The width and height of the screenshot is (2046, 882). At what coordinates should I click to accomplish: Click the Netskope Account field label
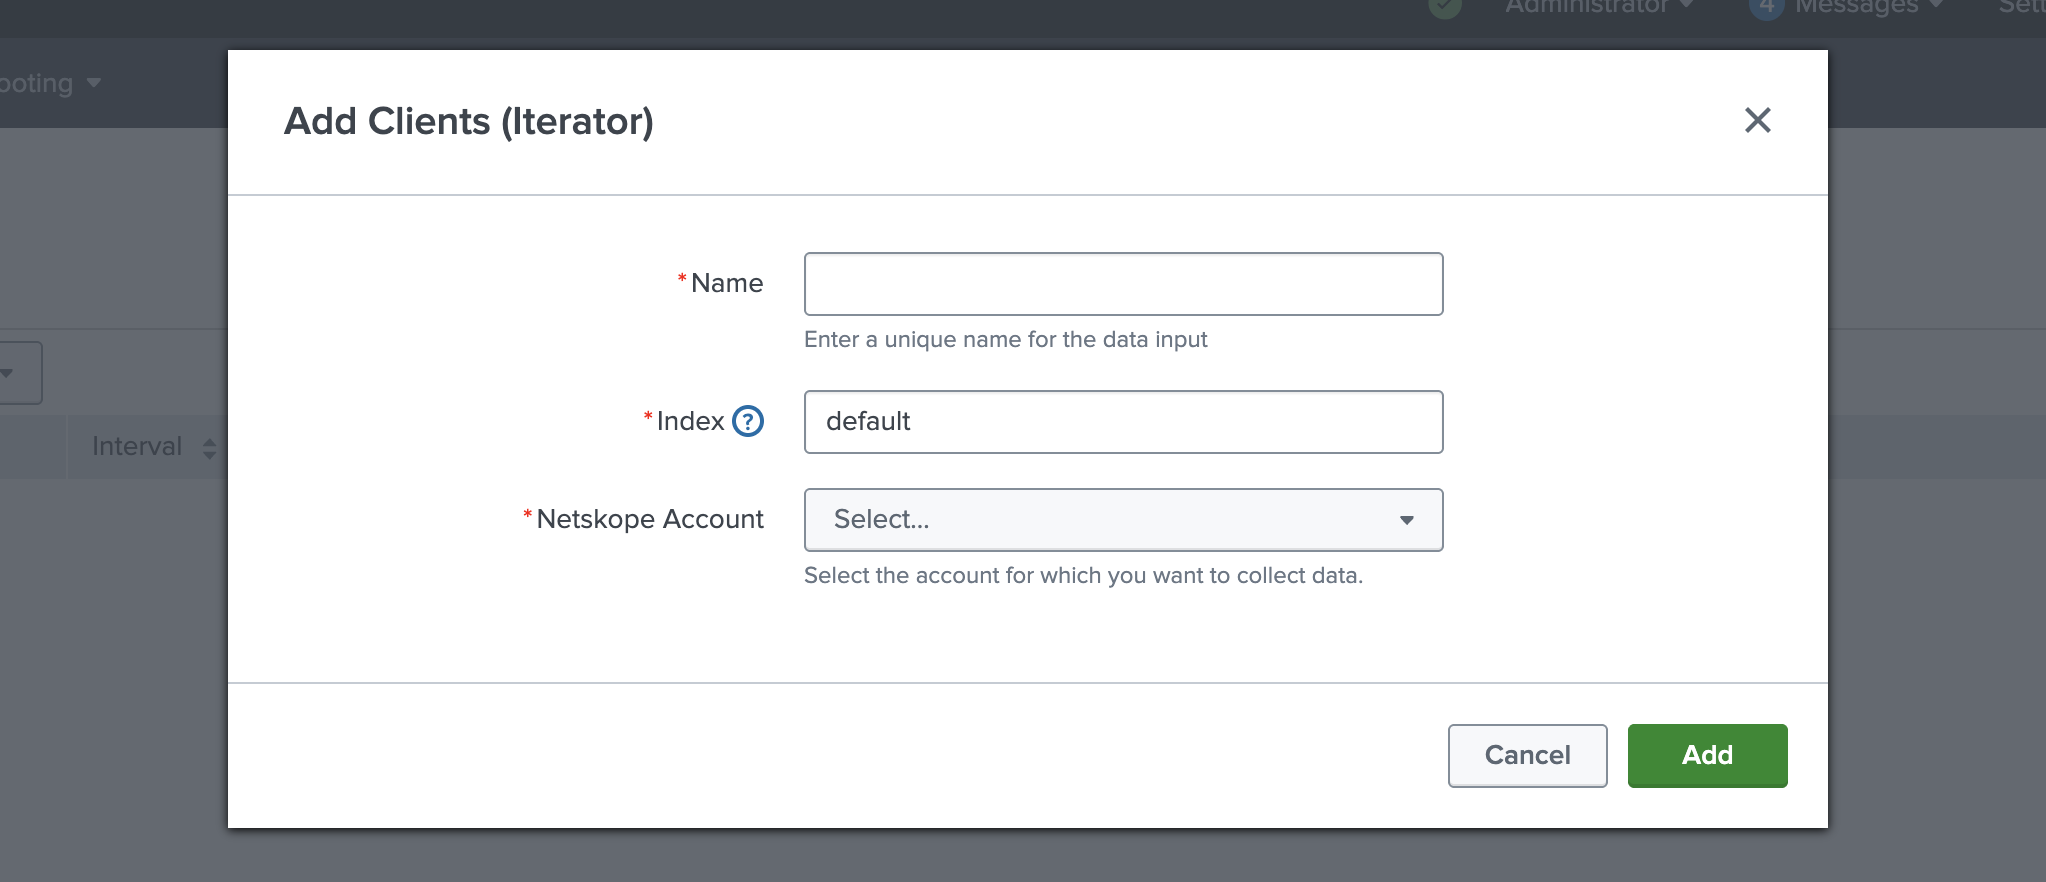[x=650, y=519]
